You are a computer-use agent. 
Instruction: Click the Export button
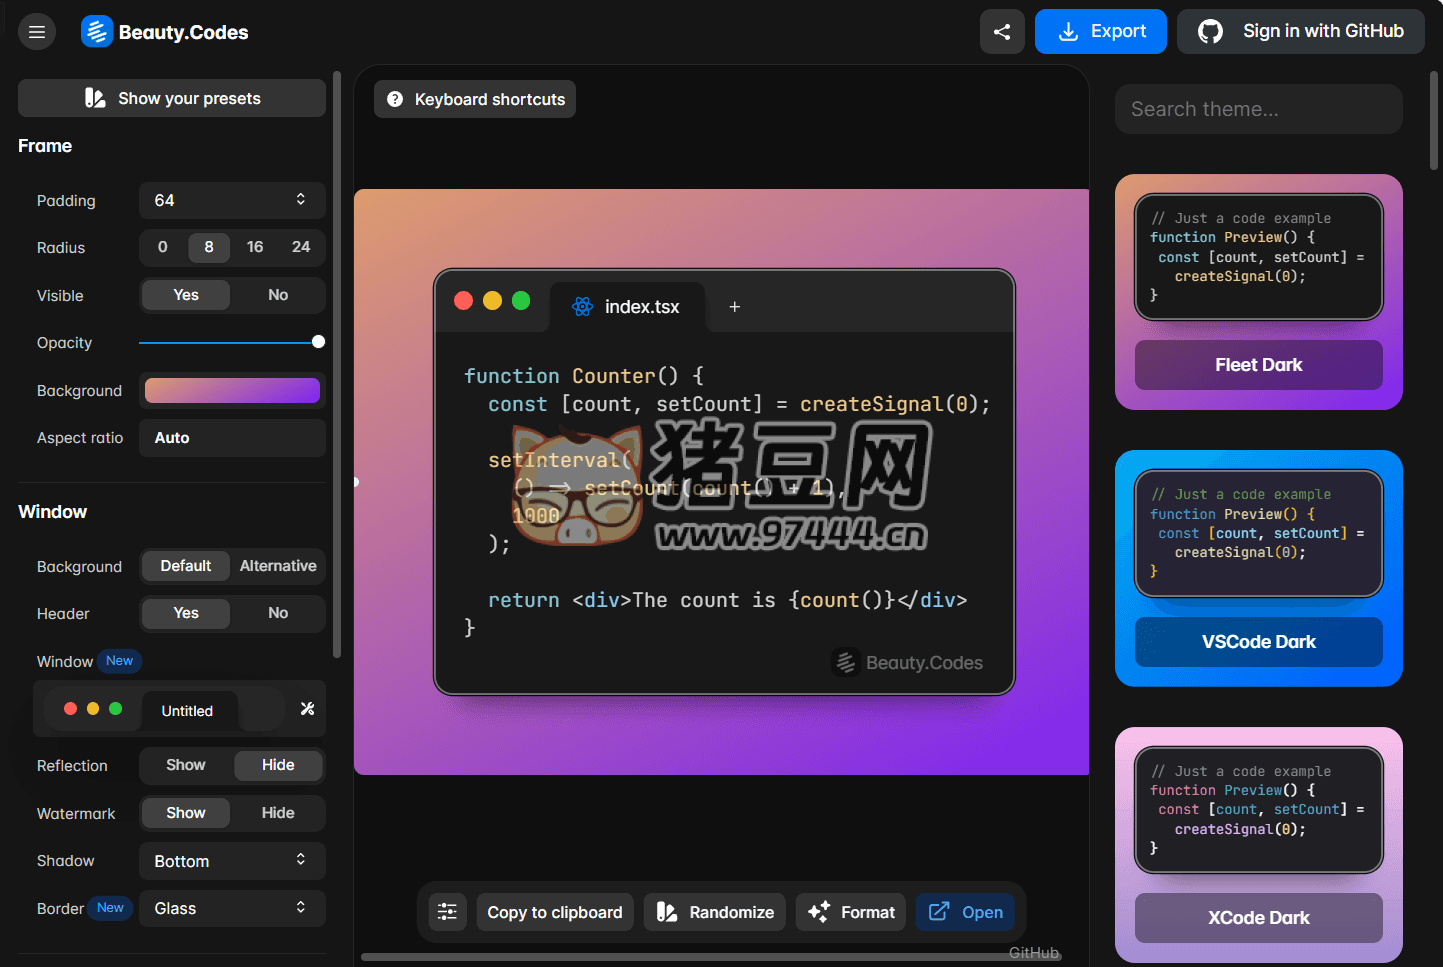1100,32
